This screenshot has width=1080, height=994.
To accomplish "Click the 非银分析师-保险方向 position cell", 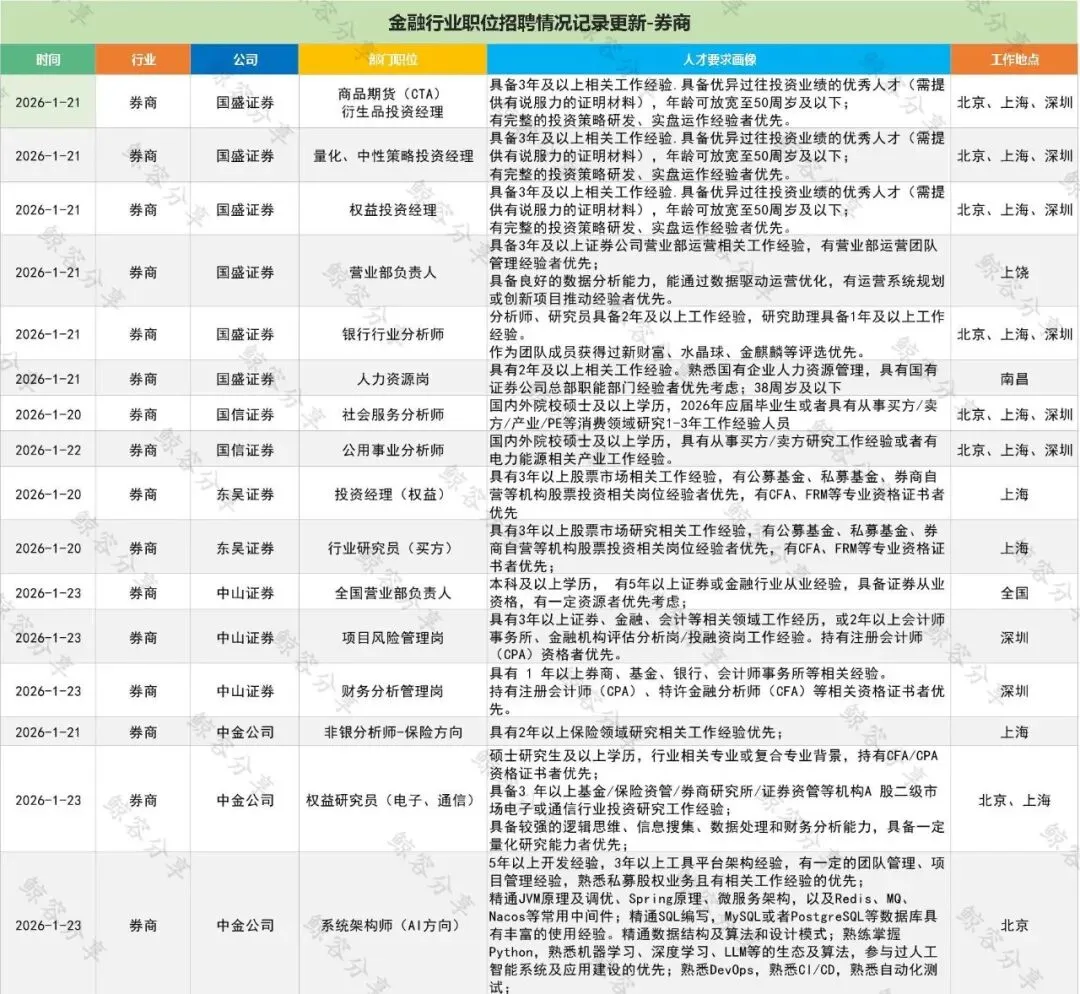I will (393, 732).
